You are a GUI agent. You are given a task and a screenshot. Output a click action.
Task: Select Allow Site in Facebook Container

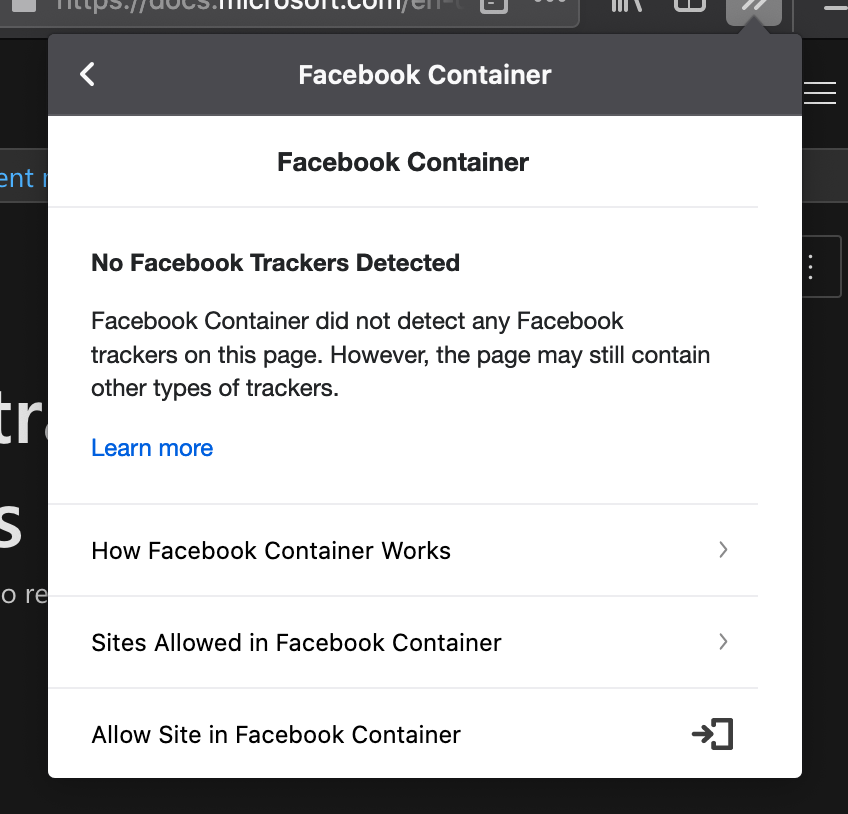coord(275,734)
